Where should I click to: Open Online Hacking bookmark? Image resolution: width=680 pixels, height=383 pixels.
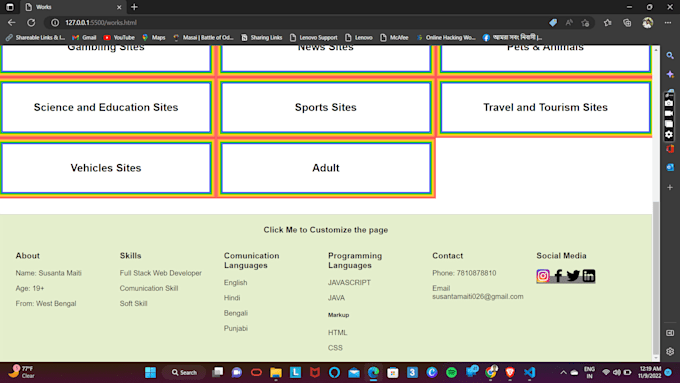446,37
